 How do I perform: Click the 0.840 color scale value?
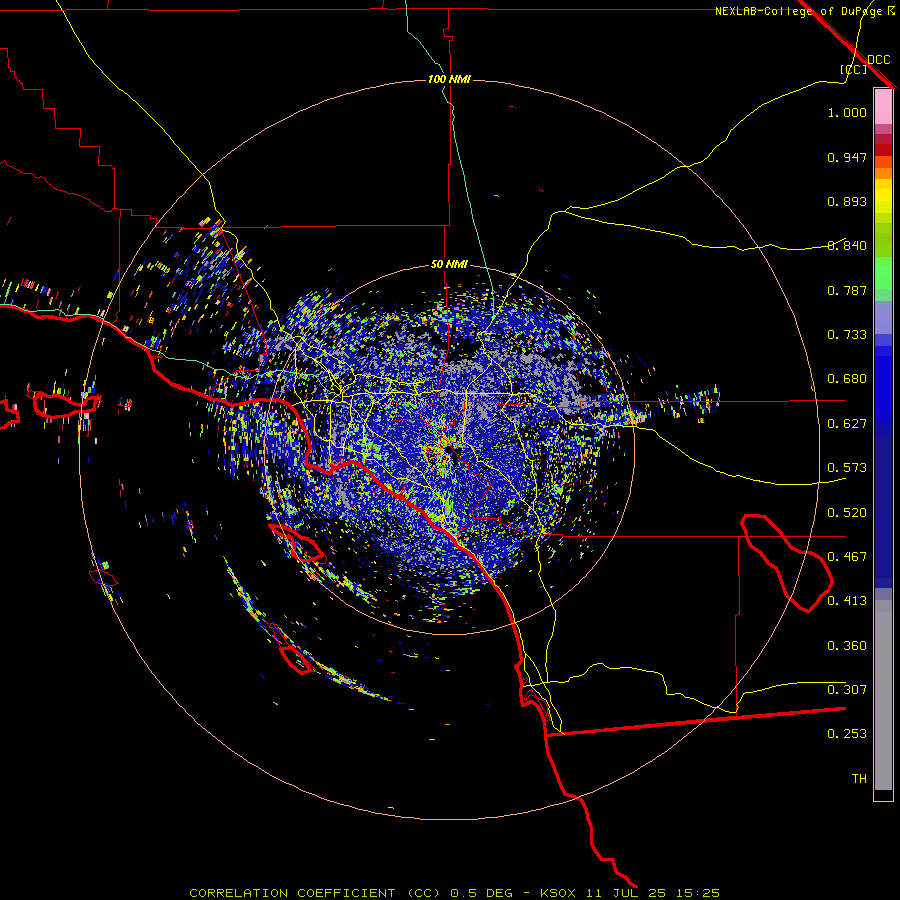[847, 246]
